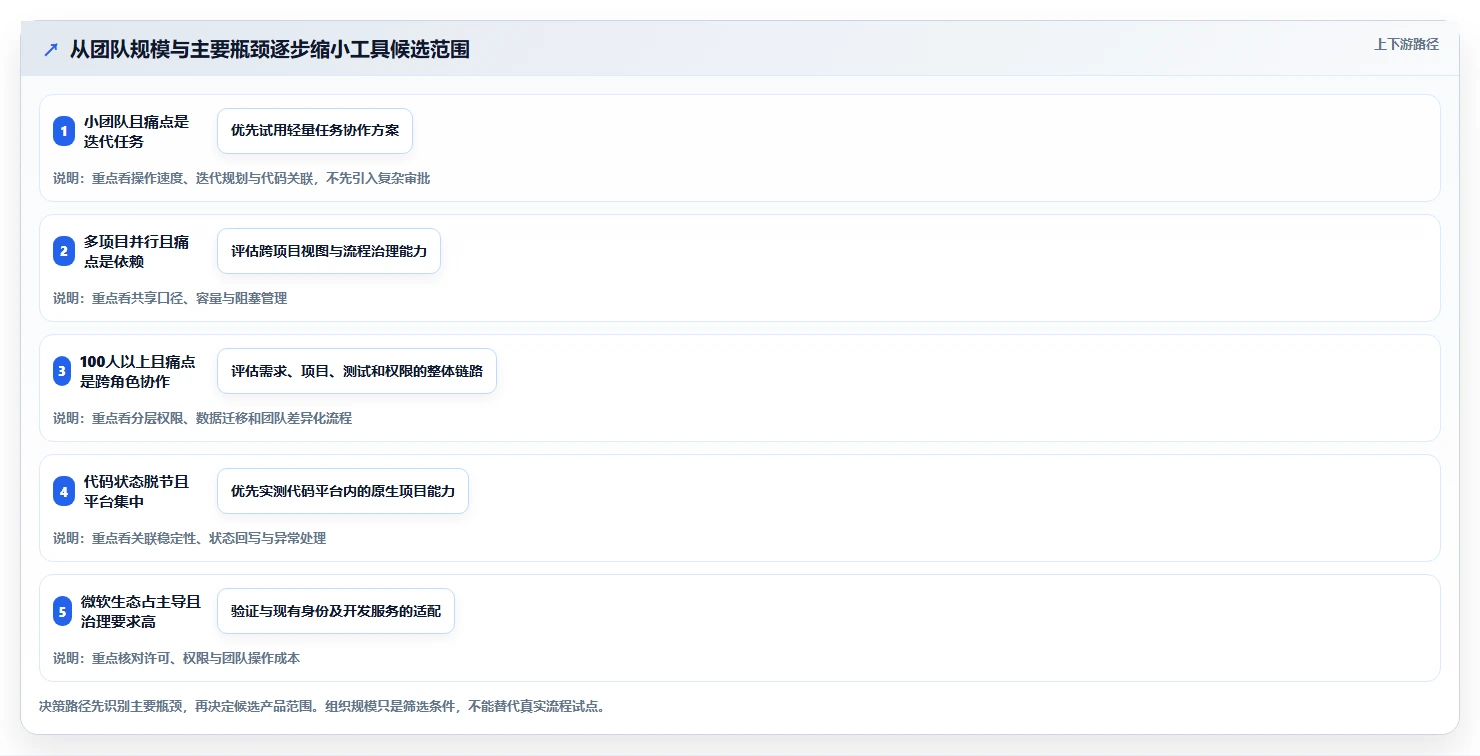
Task: Select 优先试用轻量任务协作方案 box
Action: (315, 131)
